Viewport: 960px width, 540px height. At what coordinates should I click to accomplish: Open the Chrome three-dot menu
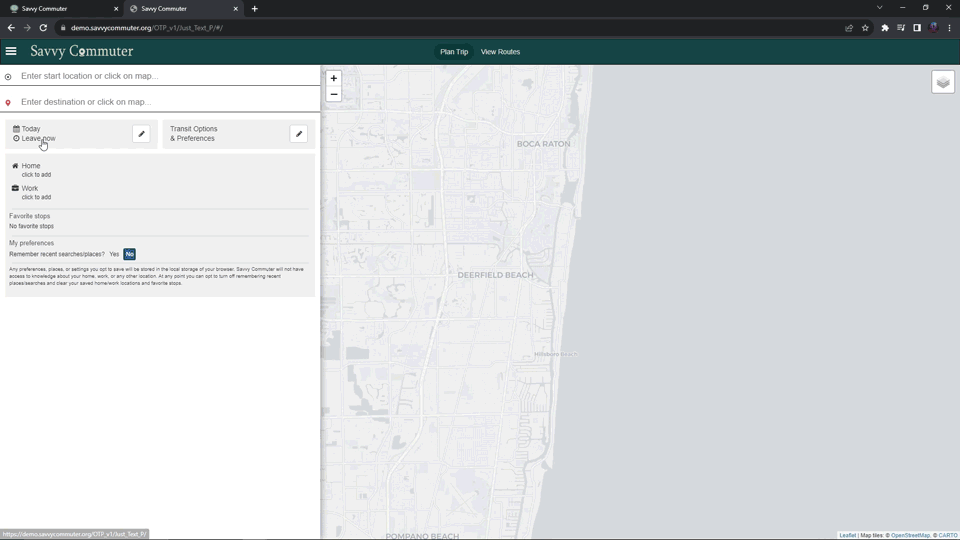click(949, 28)
